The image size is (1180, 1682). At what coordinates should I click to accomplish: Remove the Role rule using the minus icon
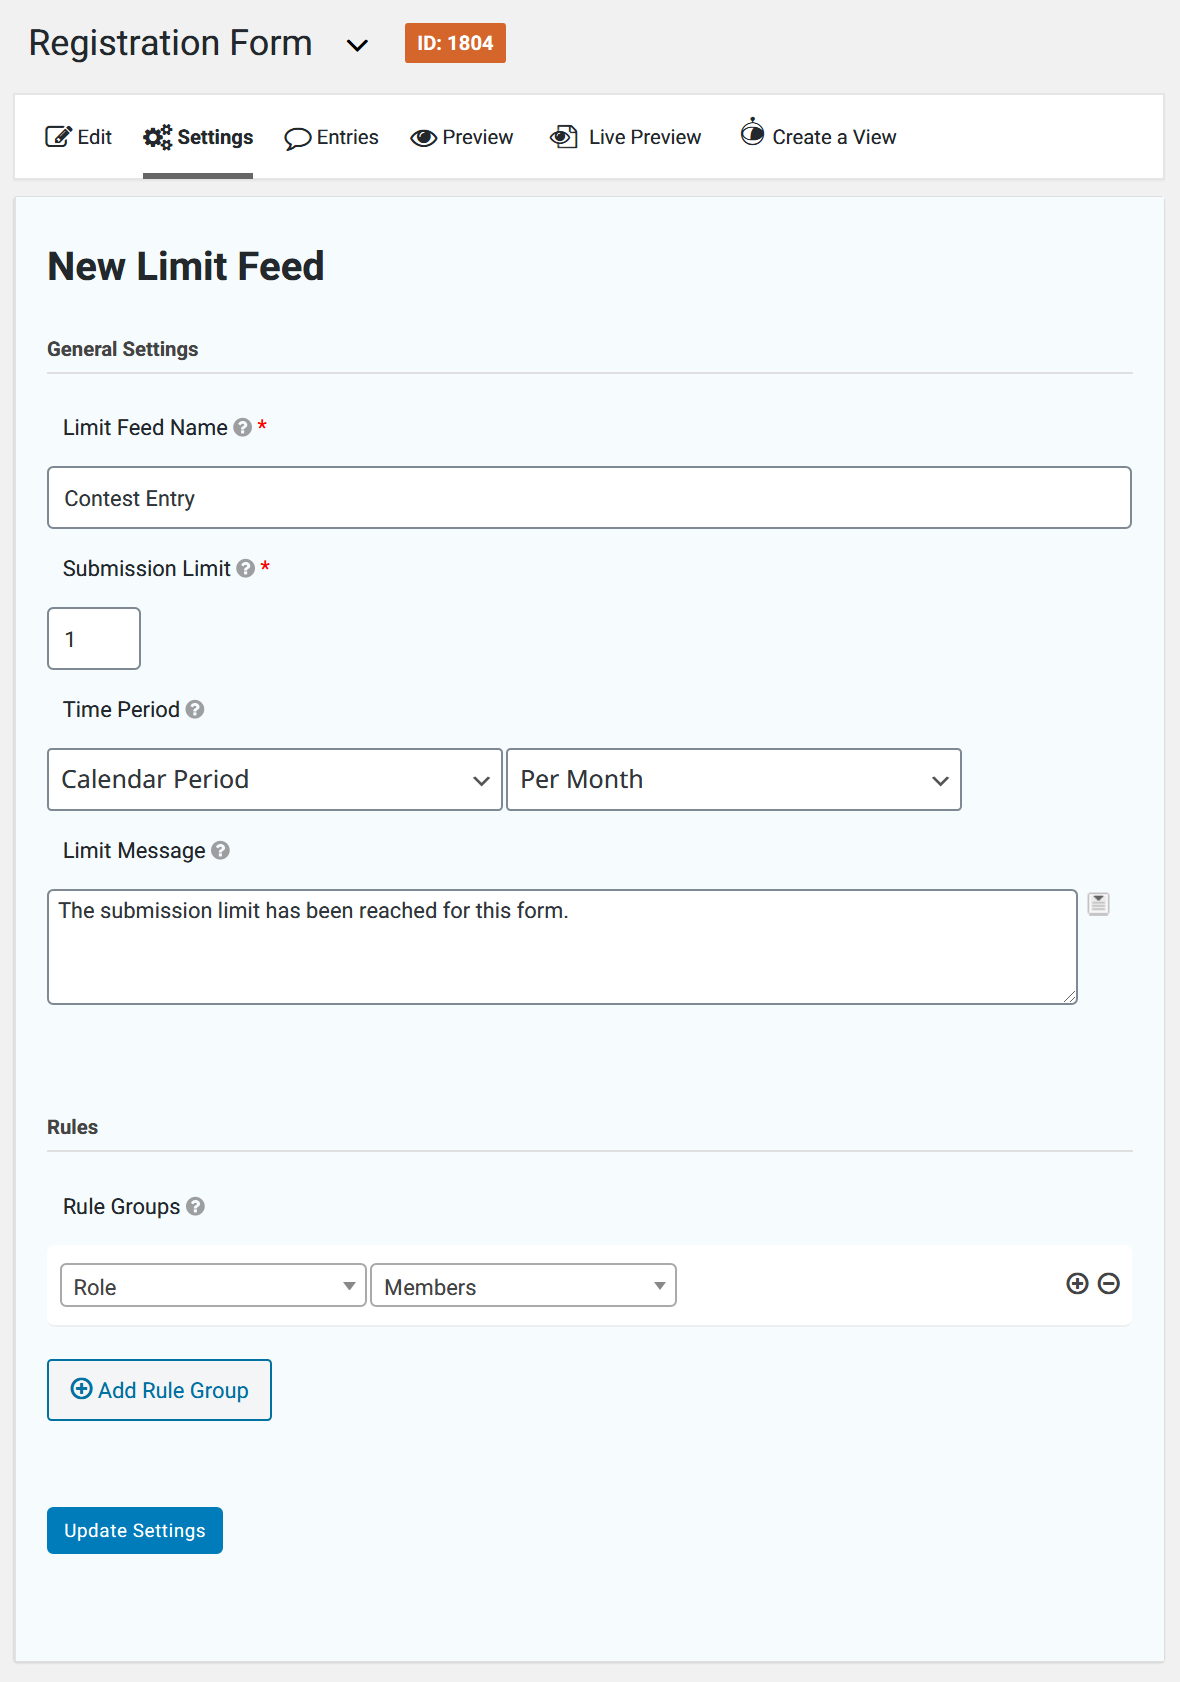pyautogui.click(x=1109, y=1284)
